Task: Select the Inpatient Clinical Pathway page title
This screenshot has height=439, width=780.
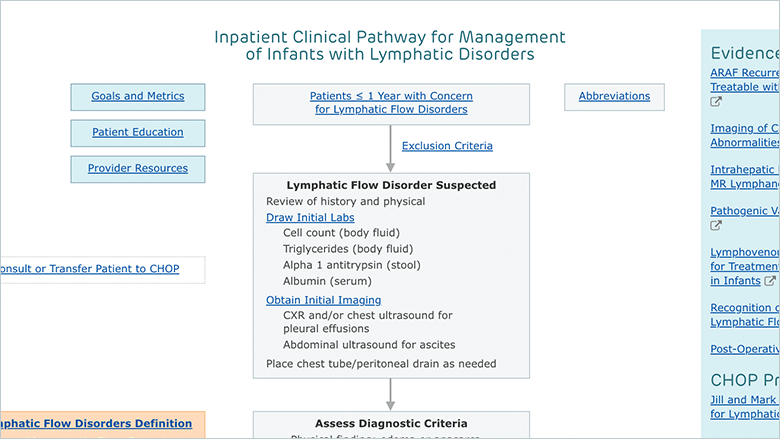Action: [390, 45]
